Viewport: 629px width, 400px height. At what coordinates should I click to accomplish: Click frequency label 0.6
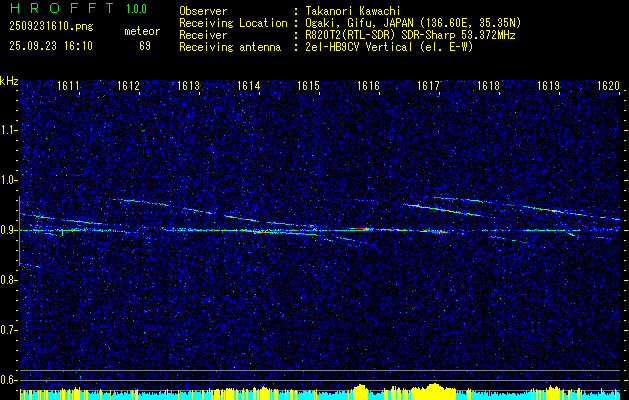[x=9, y=380]
